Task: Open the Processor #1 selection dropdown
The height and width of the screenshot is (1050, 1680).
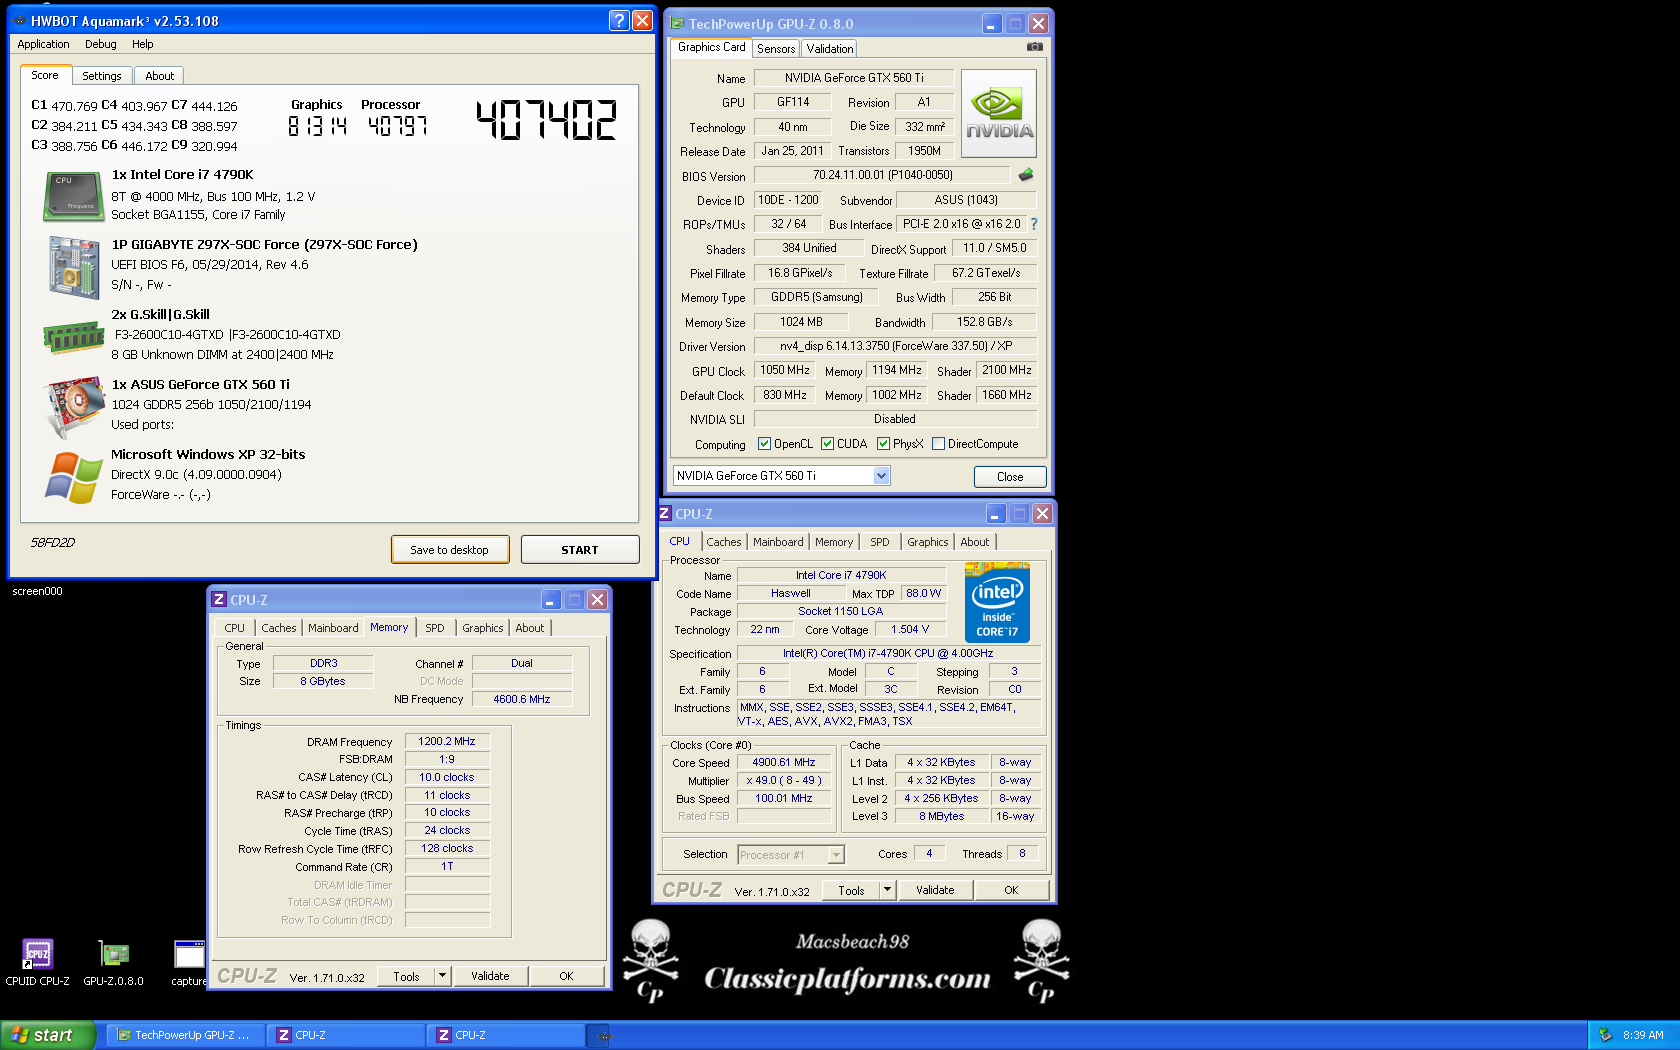Action: tap(836, 855)
